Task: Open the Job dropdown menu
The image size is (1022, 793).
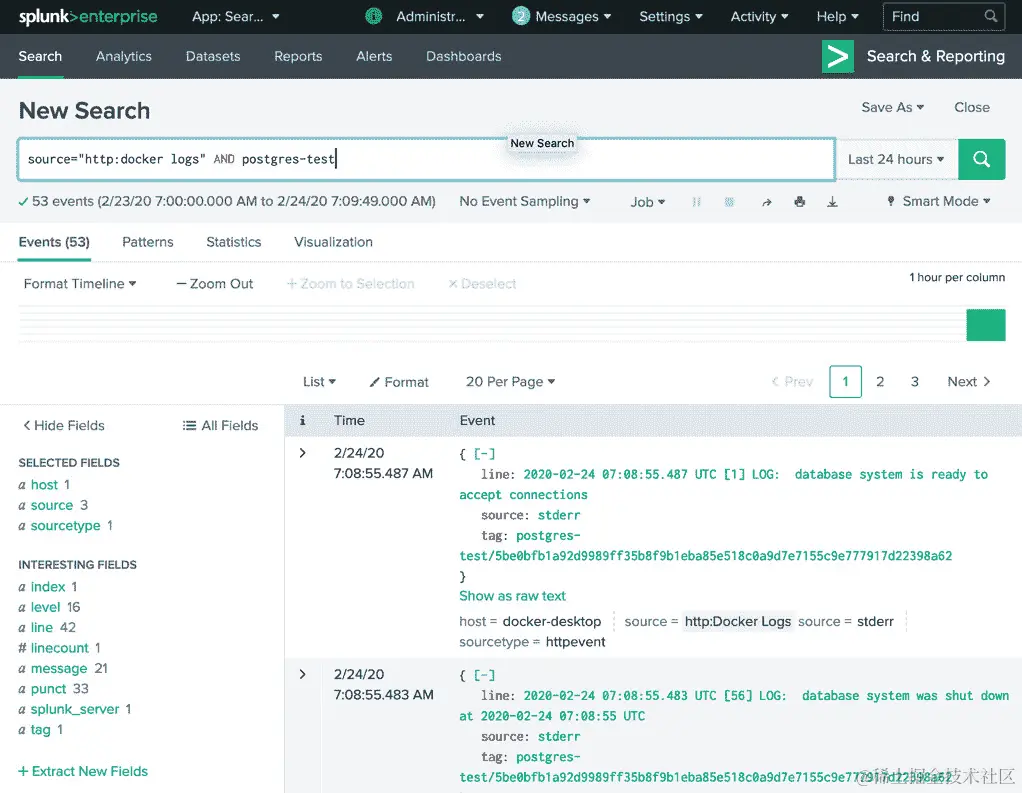Action: 647,202
